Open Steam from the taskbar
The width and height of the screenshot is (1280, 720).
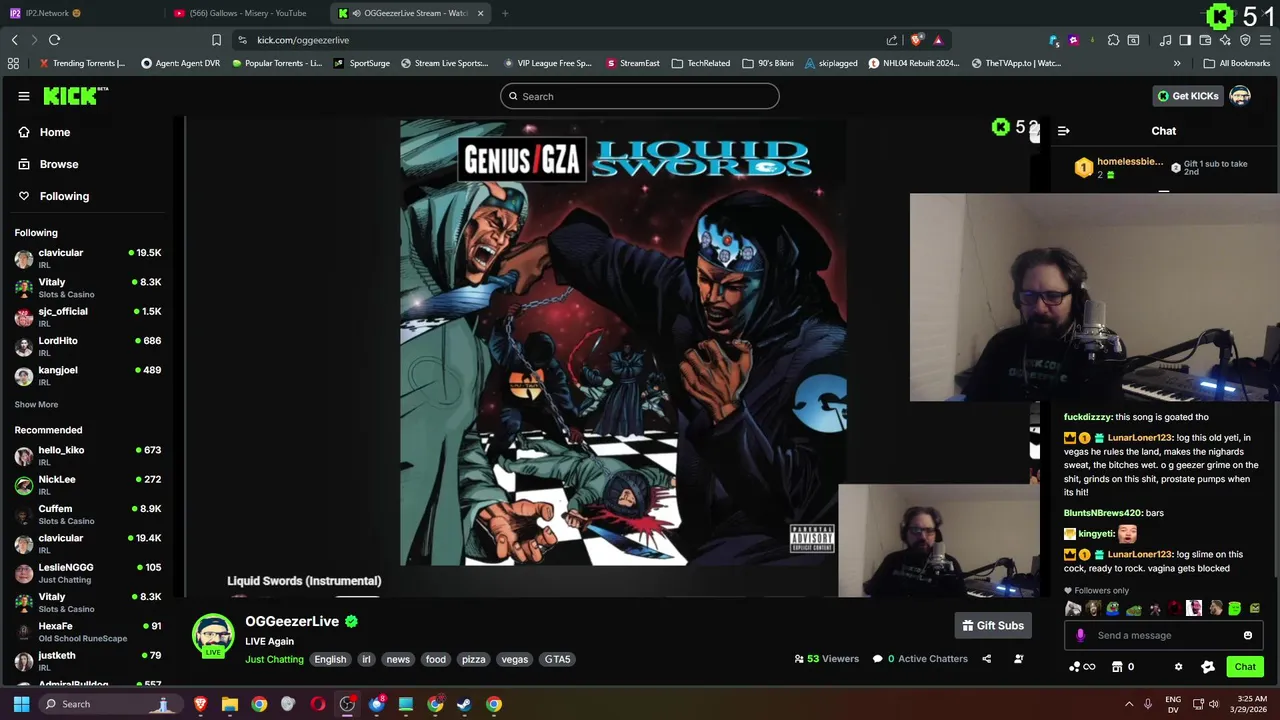[464, 704]
